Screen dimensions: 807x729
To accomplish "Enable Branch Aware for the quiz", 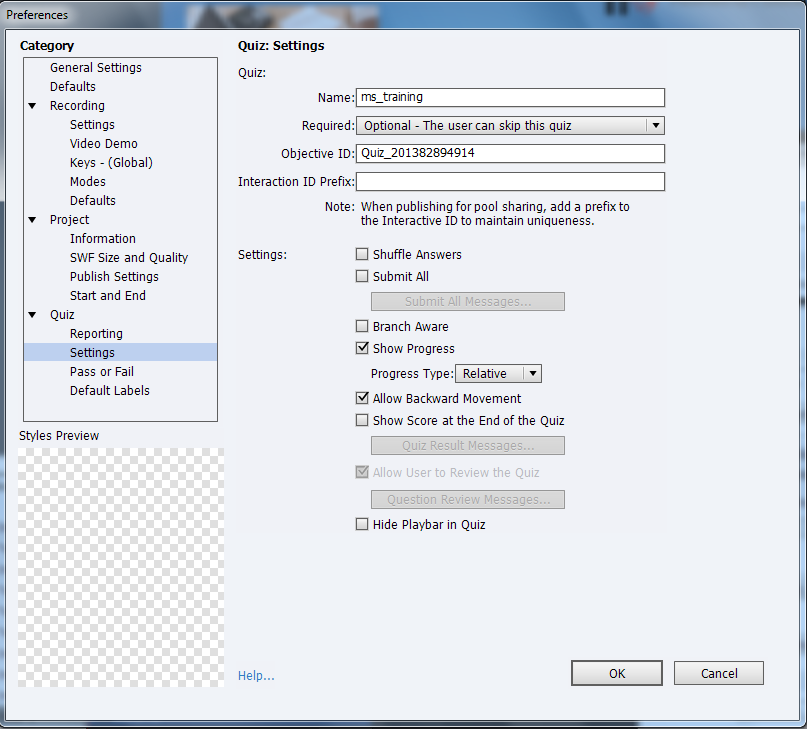I will (x=362, y=326).
